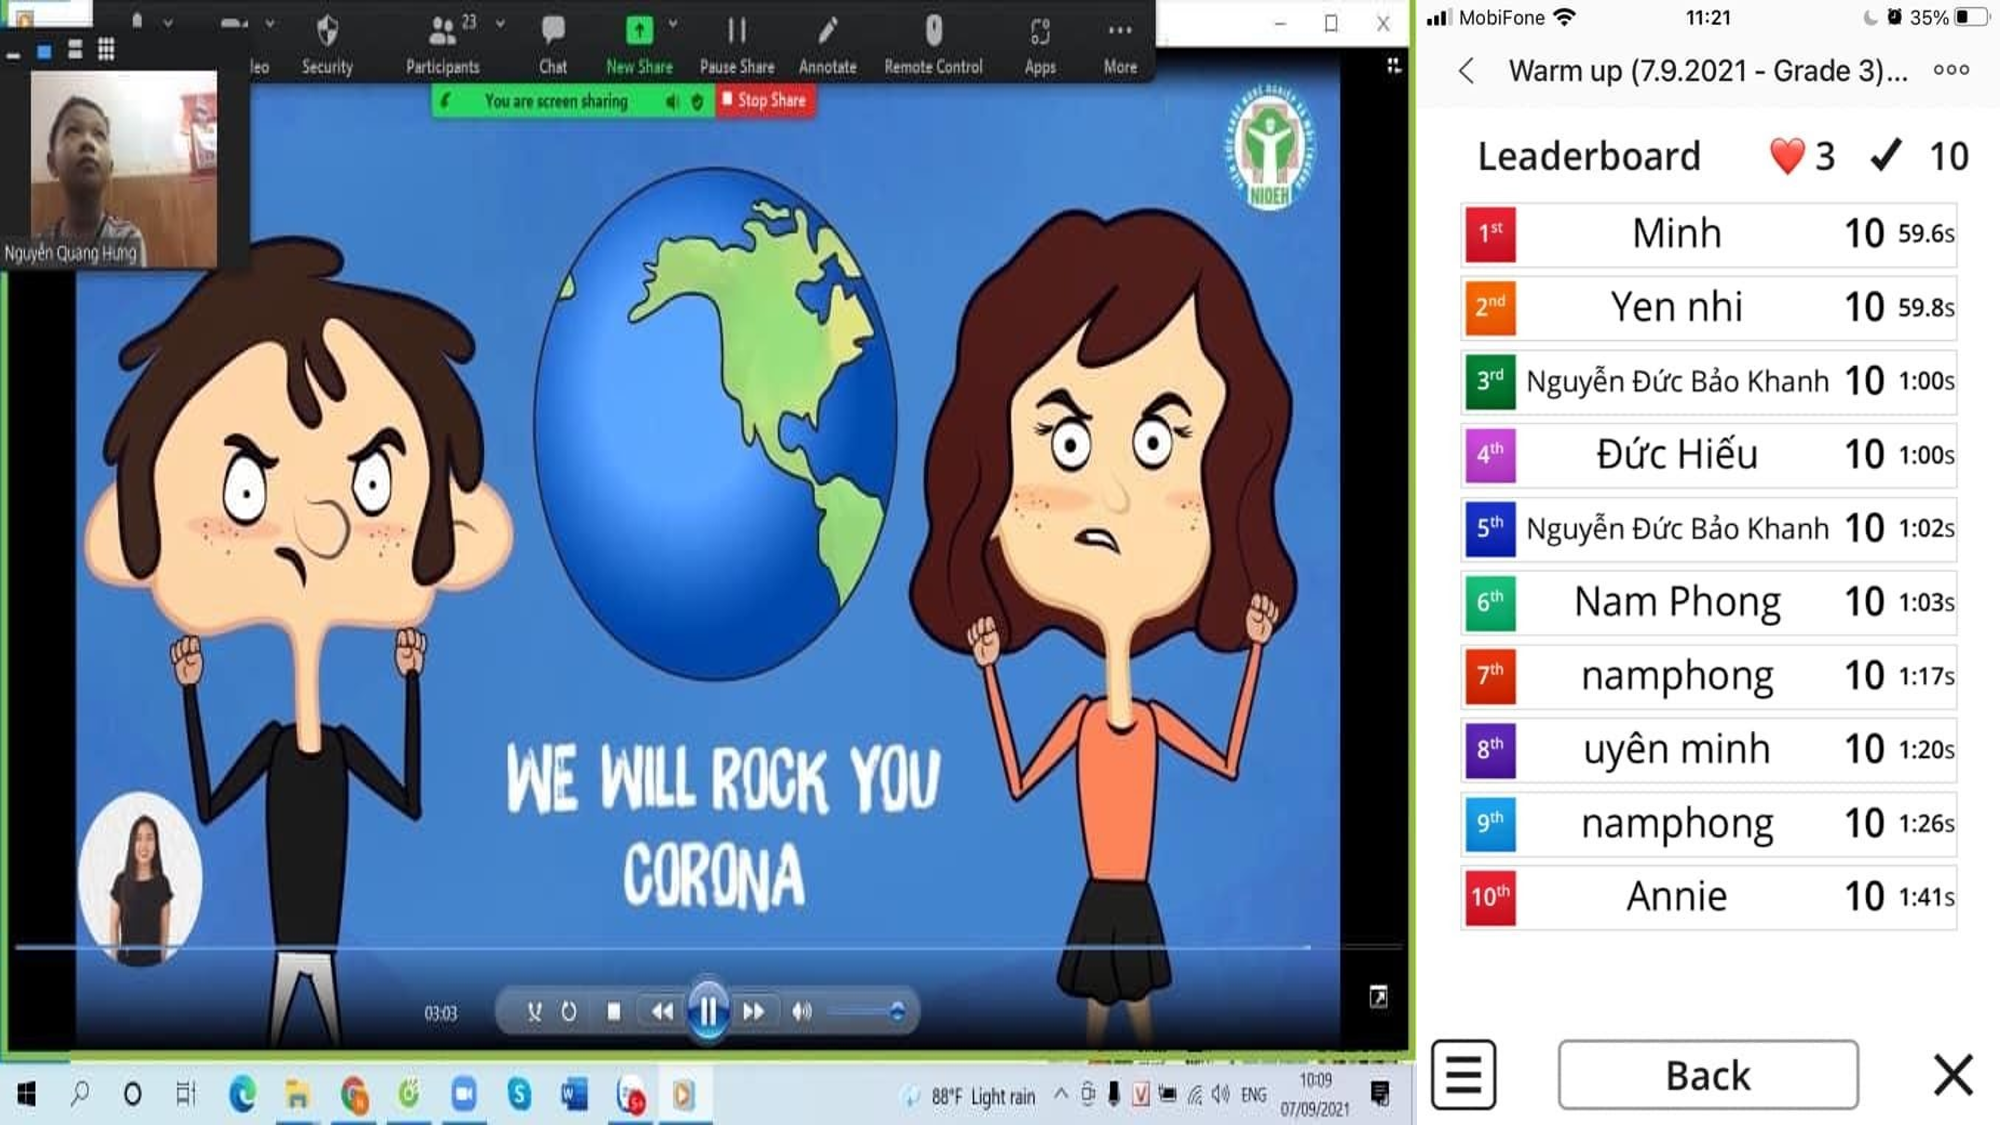Viewport: 2000px width, 1125px height.
Task: Open Task View on taskbar
Action: (x=186, y=1094)
